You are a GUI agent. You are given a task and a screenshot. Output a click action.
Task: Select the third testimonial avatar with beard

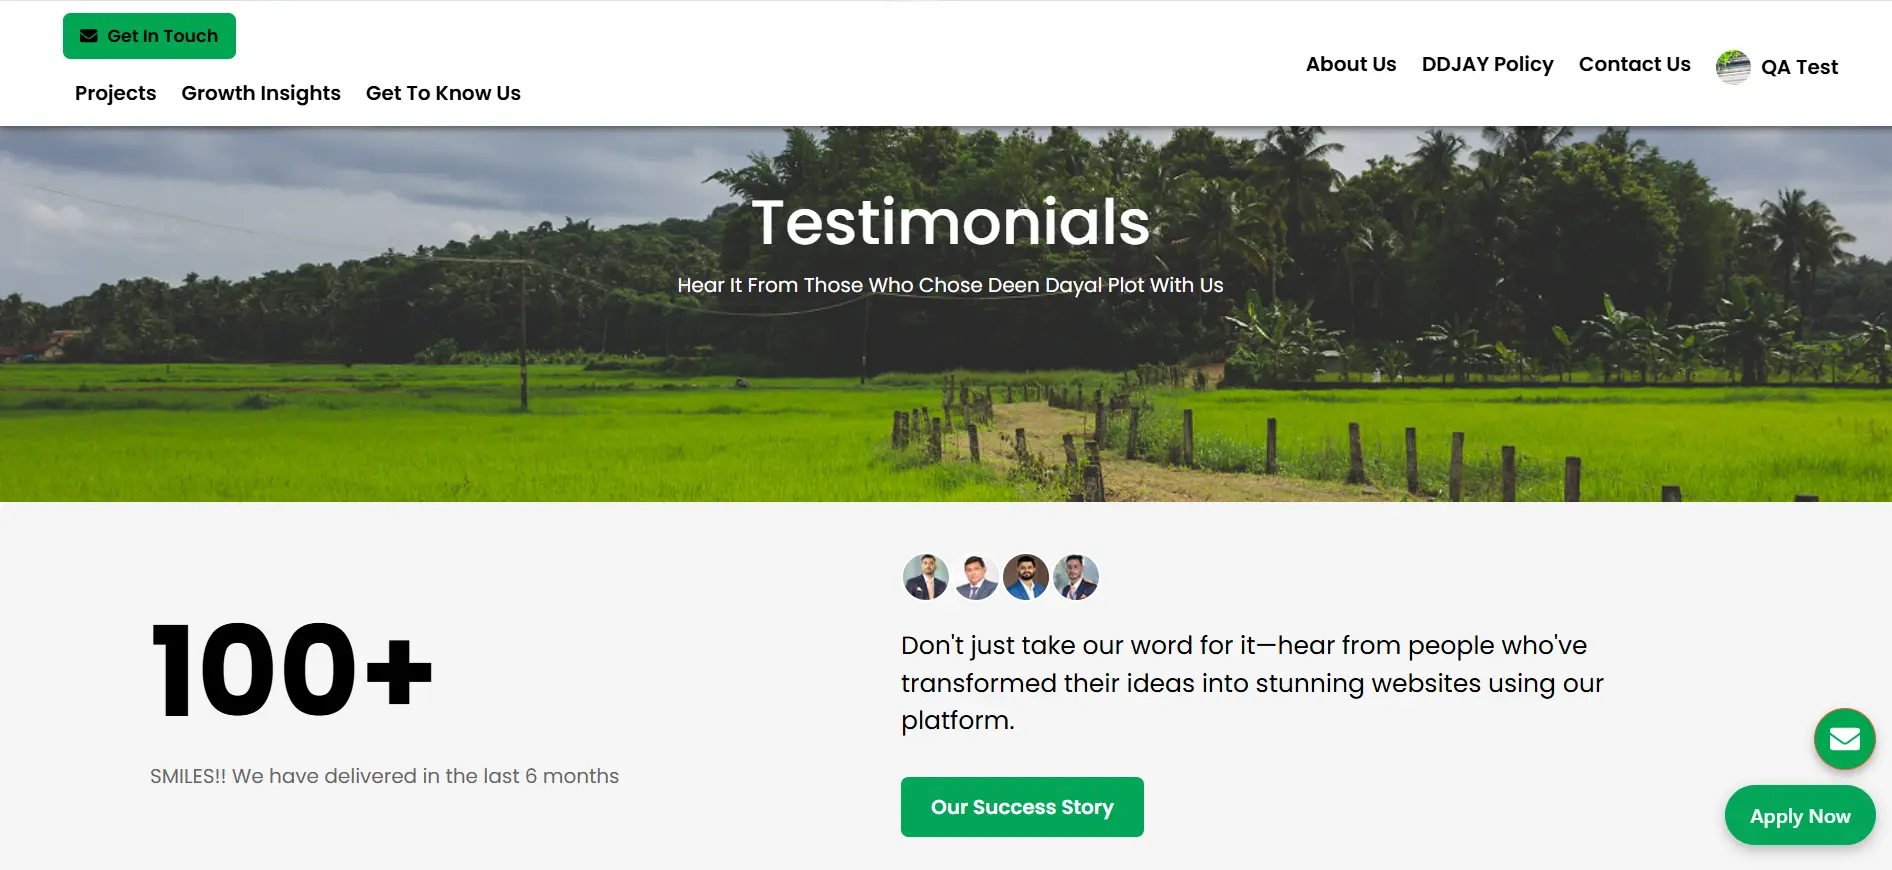tap(1026, 577)
